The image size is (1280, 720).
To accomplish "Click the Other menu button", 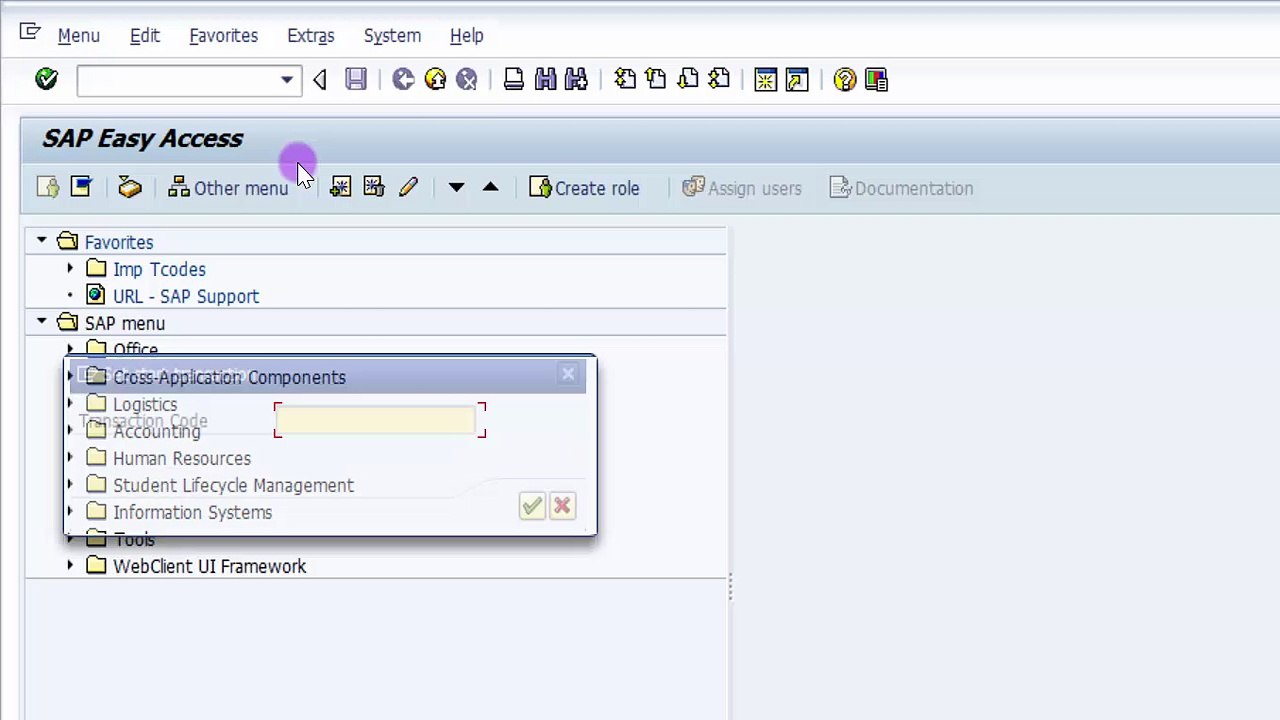I will (x=228, y=188).
